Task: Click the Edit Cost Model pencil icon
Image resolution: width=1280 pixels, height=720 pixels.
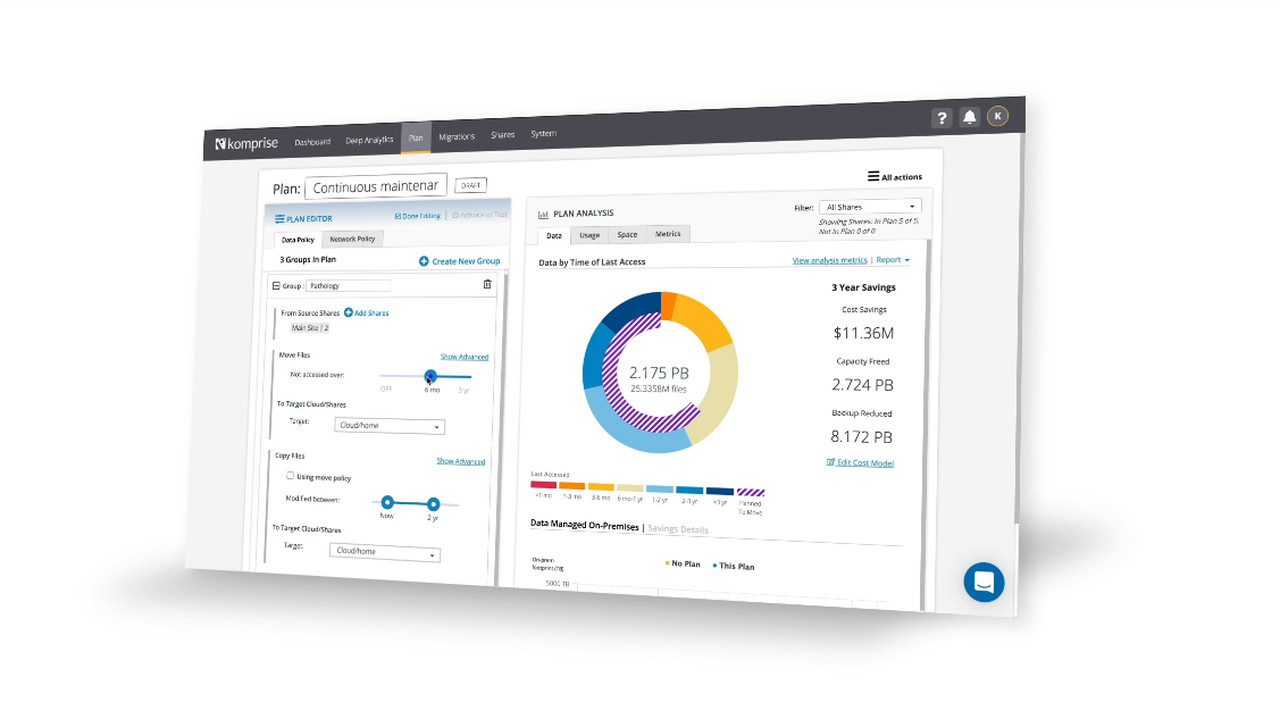Action: 831,462
